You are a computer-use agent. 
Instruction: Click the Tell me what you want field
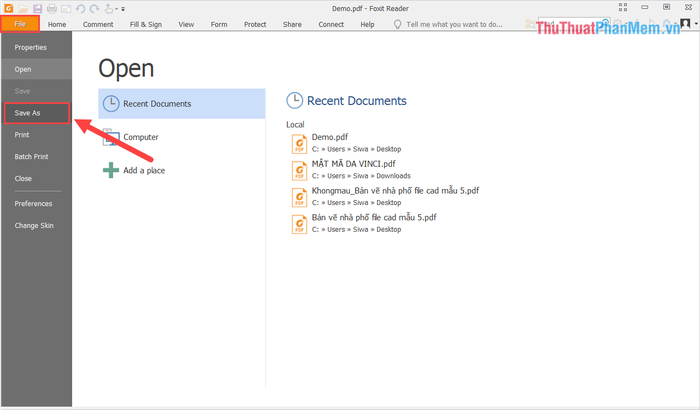tap(454, 24)
